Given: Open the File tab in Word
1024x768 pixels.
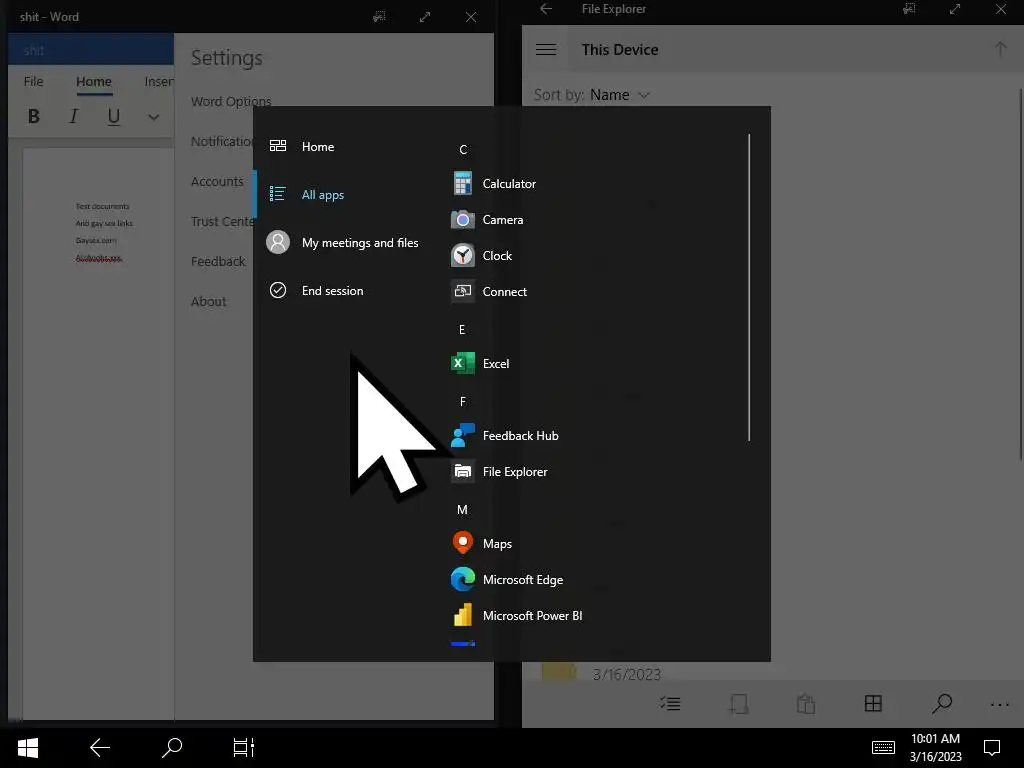Looking at the screenshot, I should coord(33,82).
